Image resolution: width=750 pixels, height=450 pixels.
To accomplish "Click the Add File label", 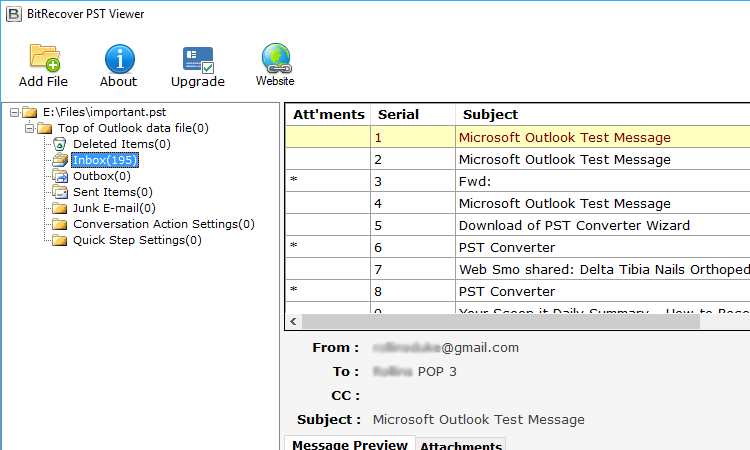I will point(43,82).
